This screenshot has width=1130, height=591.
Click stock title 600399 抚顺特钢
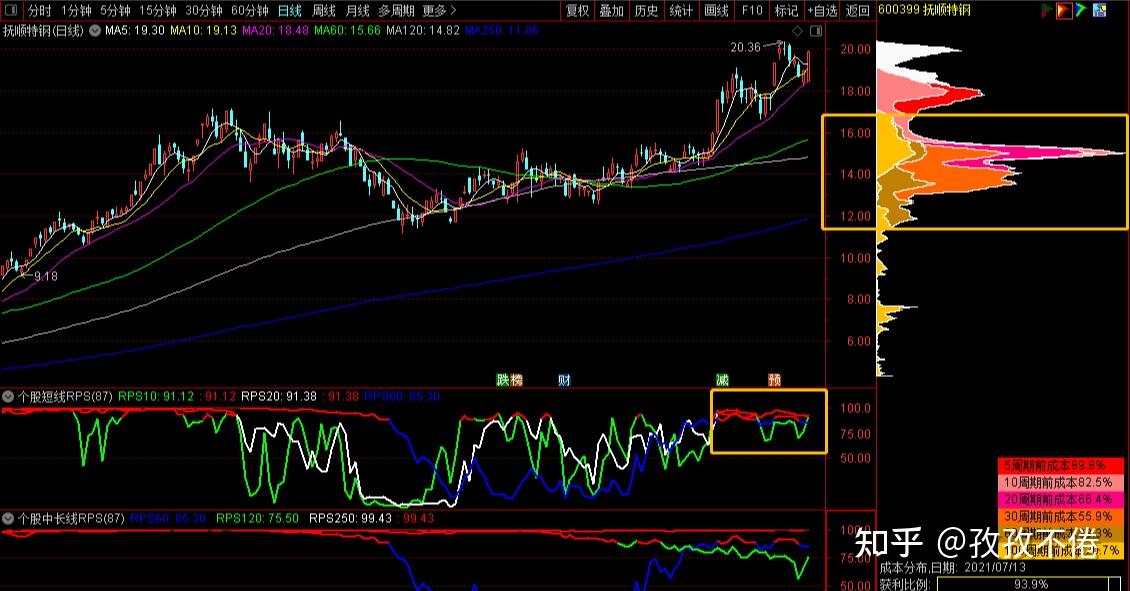[925, 9]
